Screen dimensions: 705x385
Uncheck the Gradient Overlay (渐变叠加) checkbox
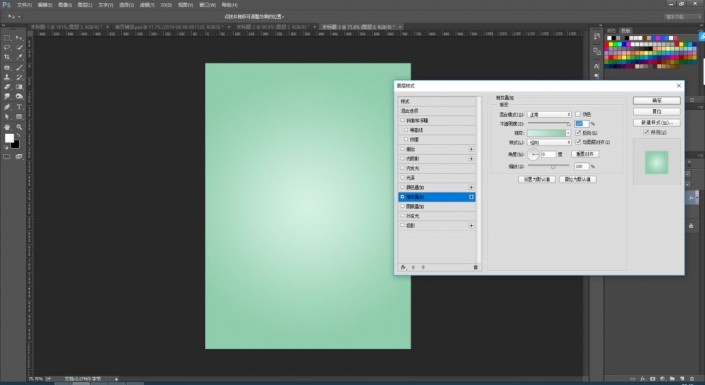pos(402,197)
